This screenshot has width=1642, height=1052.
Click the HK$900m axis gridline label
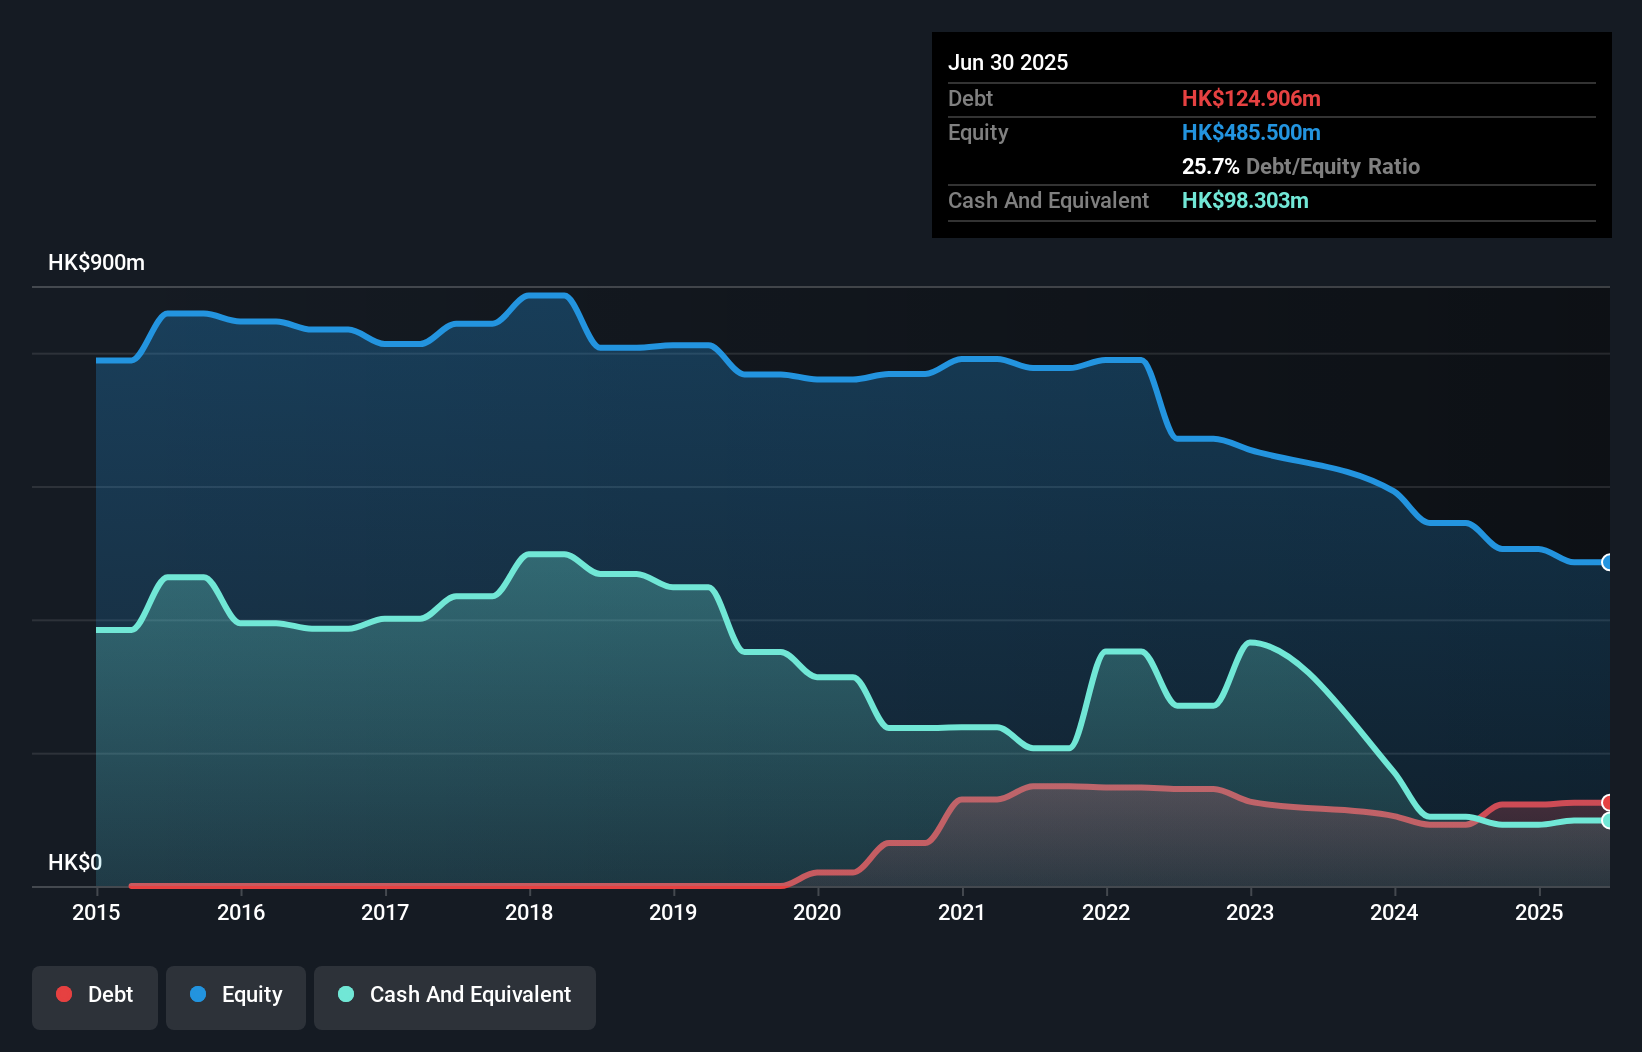[x=95, y=262]
